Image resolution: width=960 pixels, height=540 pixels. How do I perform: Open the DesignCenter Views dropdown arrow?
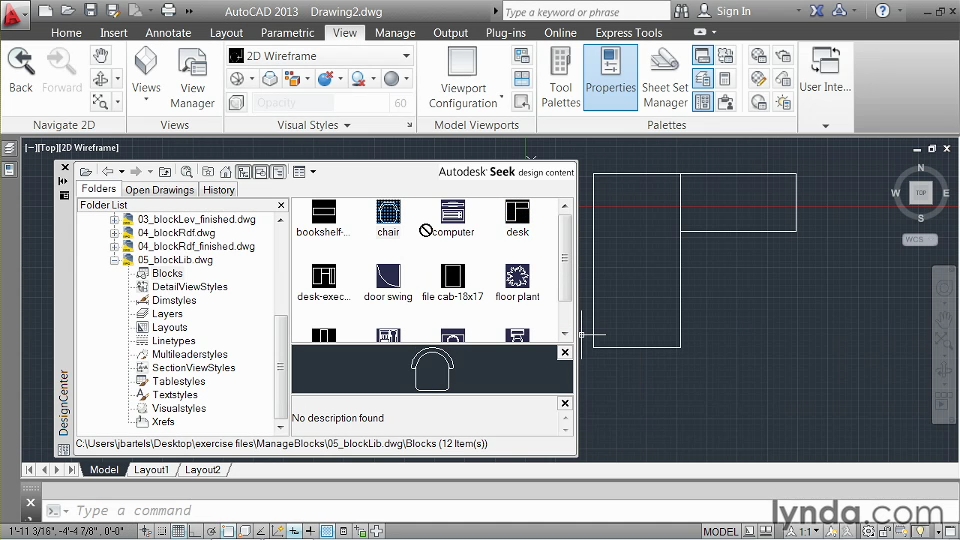[x=313, y=172]
